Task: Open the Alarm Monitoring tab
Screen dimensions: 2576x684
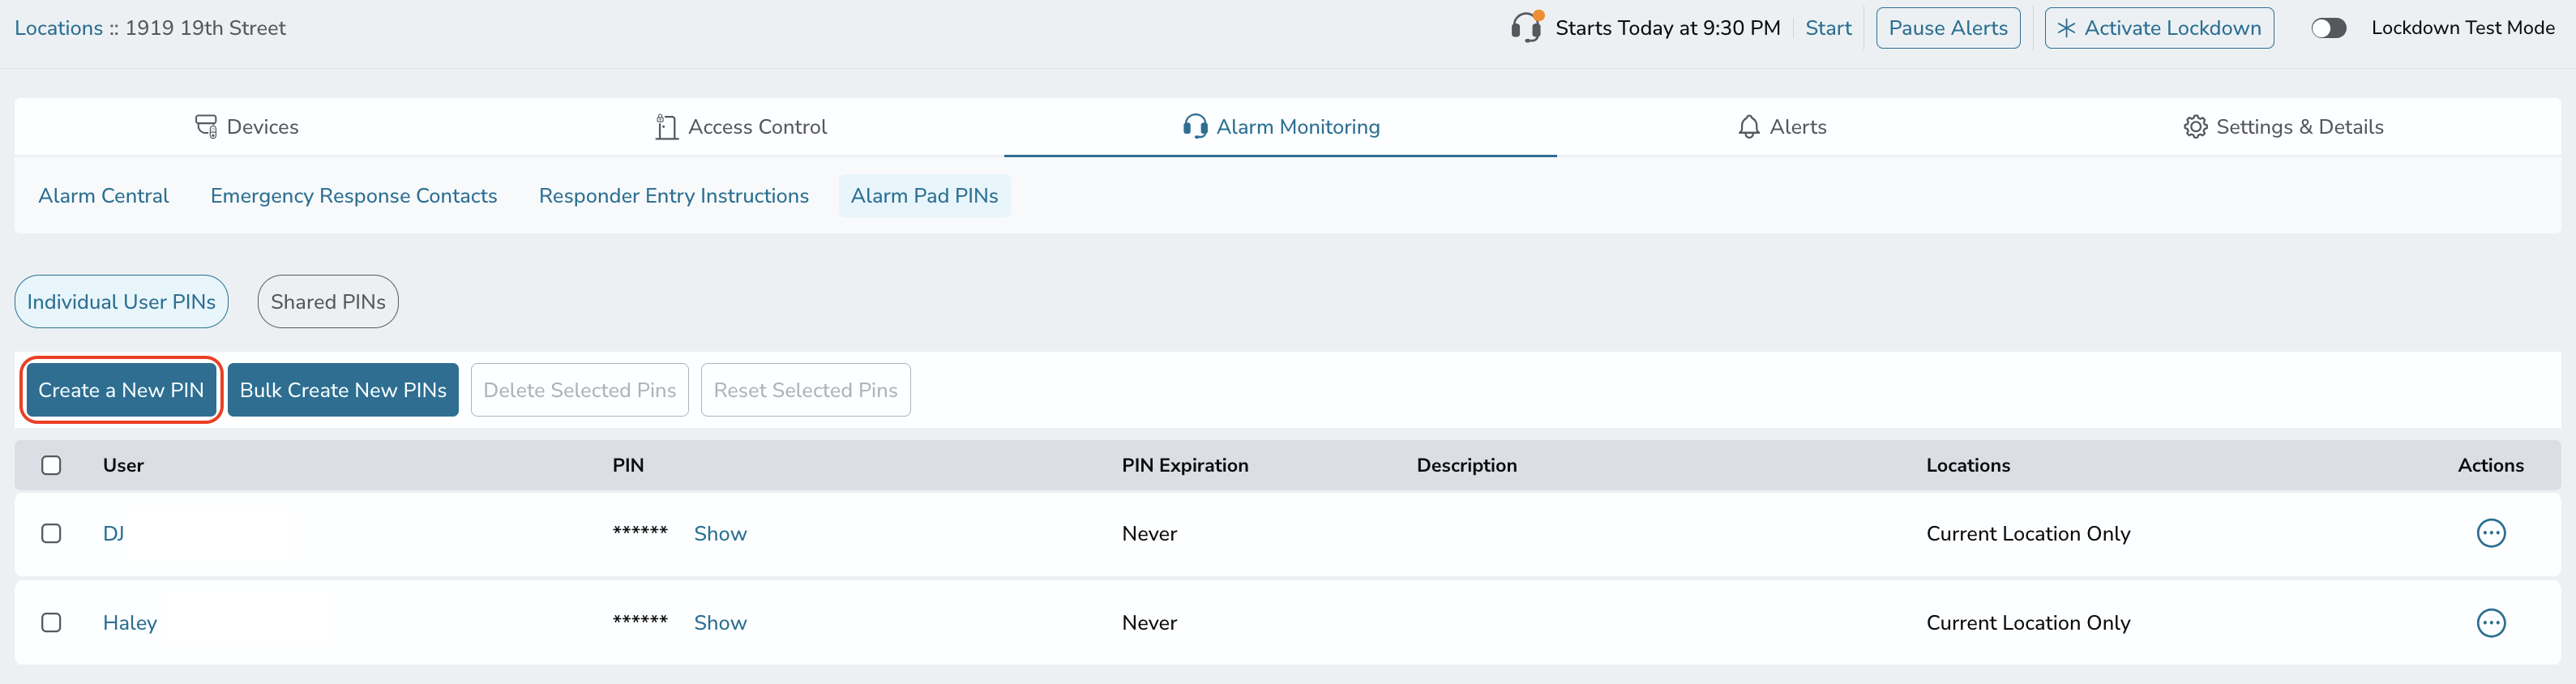Action: (x=1280, y=127)
